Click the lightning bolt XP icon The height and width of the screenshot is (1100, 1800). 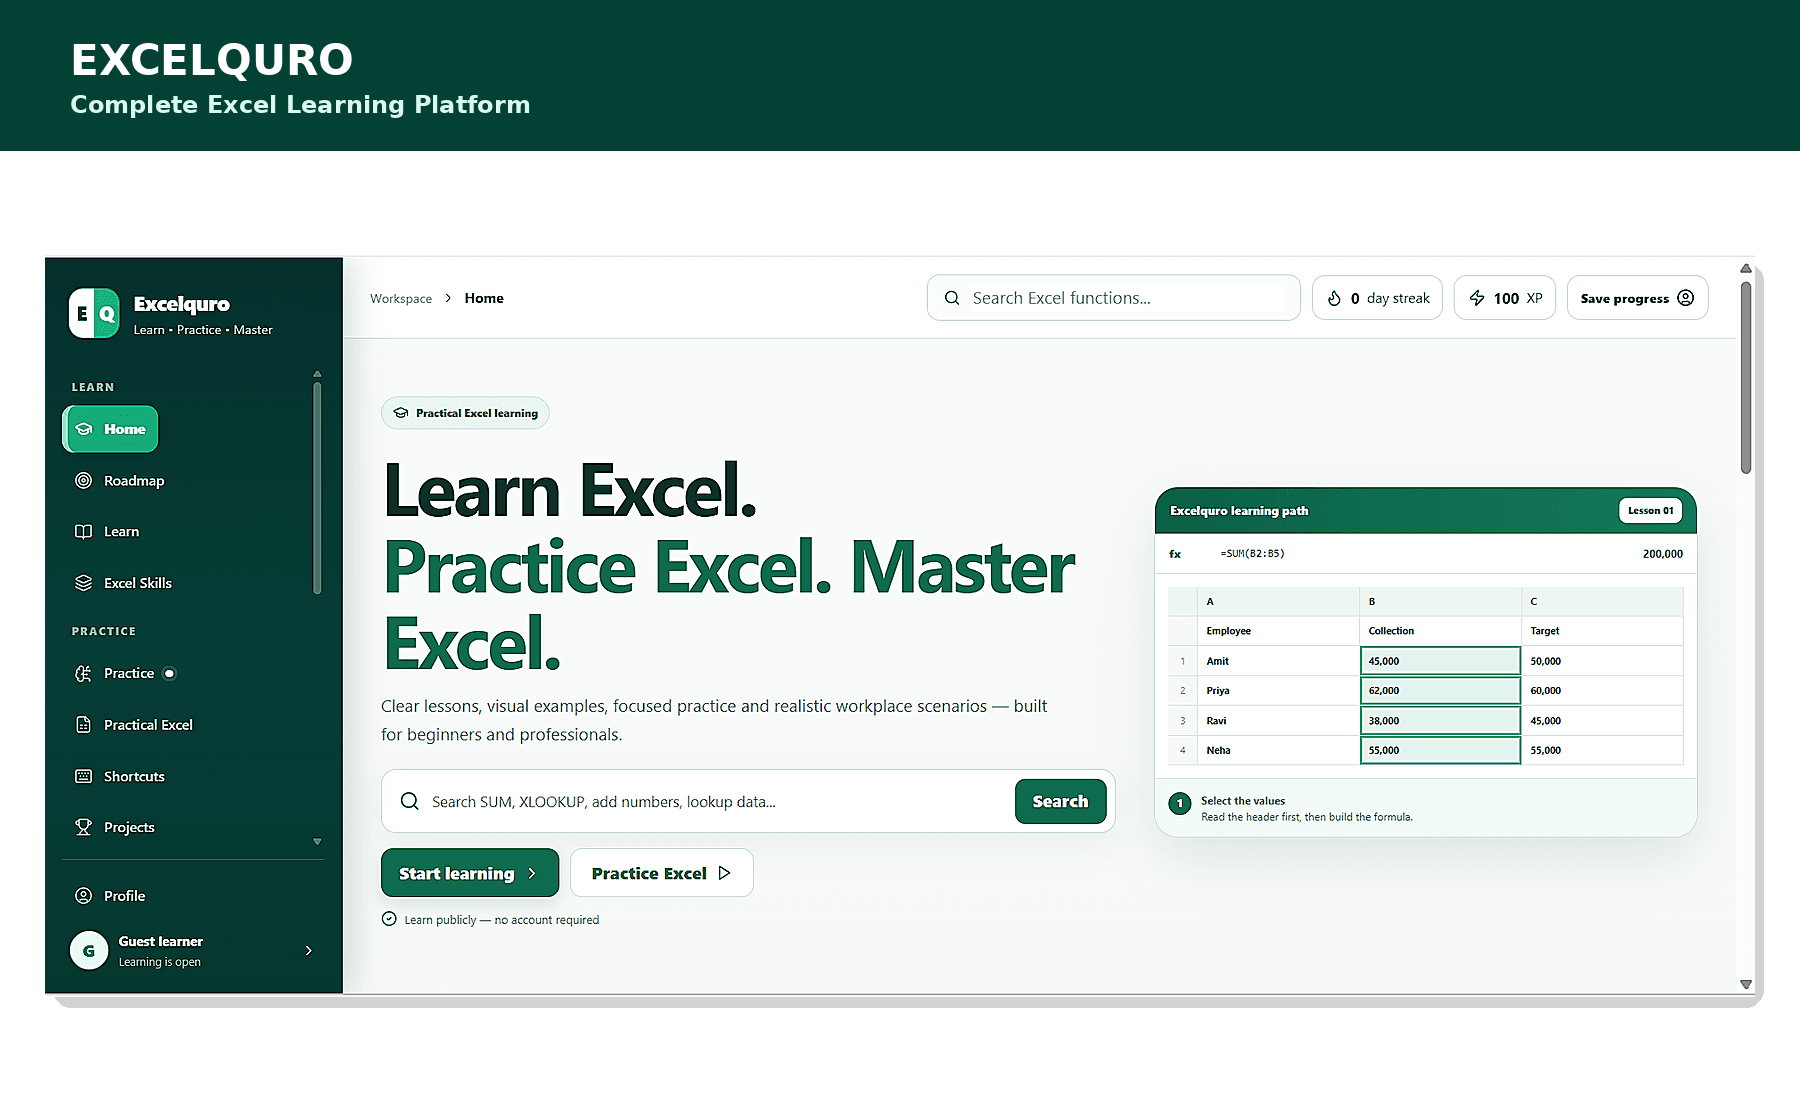[x=1477, y=298]
